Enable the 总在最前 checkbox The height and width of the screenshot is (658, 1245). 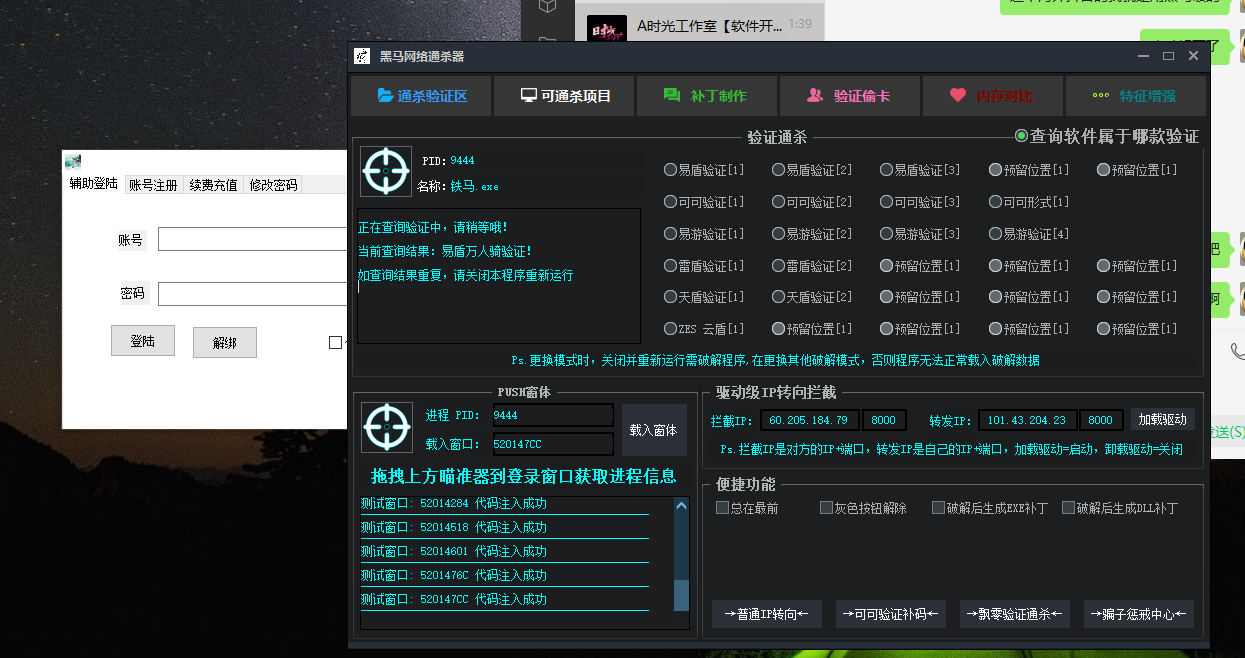(721, 507)
